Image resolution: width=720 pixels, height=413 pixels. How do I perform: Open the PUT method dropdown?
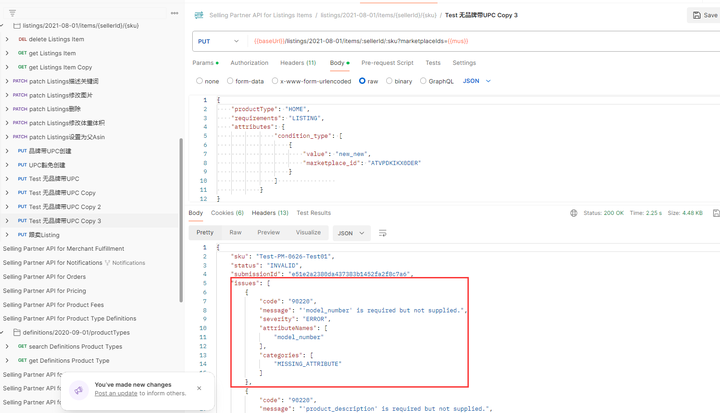(219, 41)
